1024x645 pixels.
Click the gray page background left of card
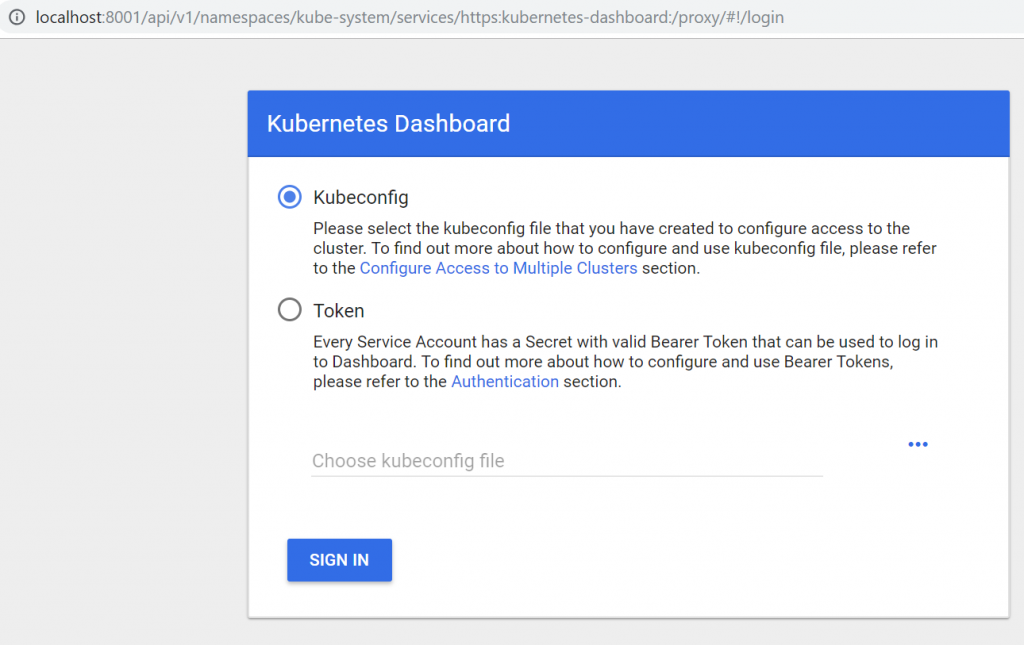(120, 350)
